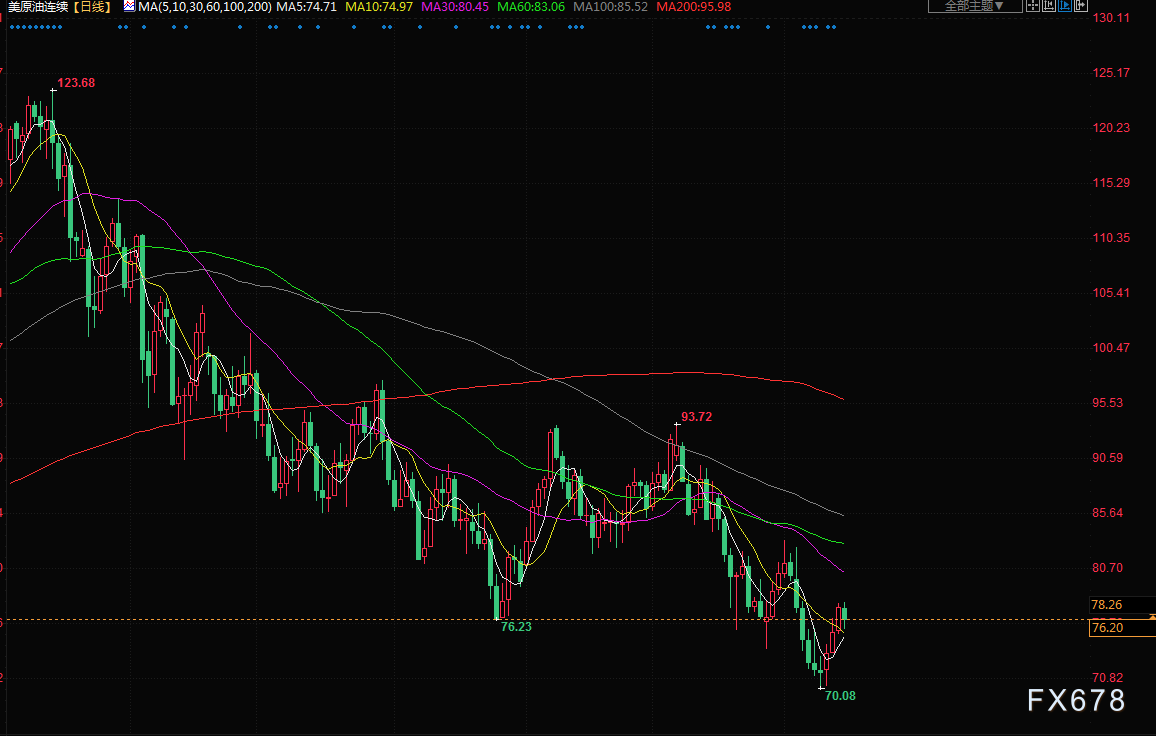Click the orange 76.20 current price tag
This screenshot has width=1156, height=736.
point(1107,628)
